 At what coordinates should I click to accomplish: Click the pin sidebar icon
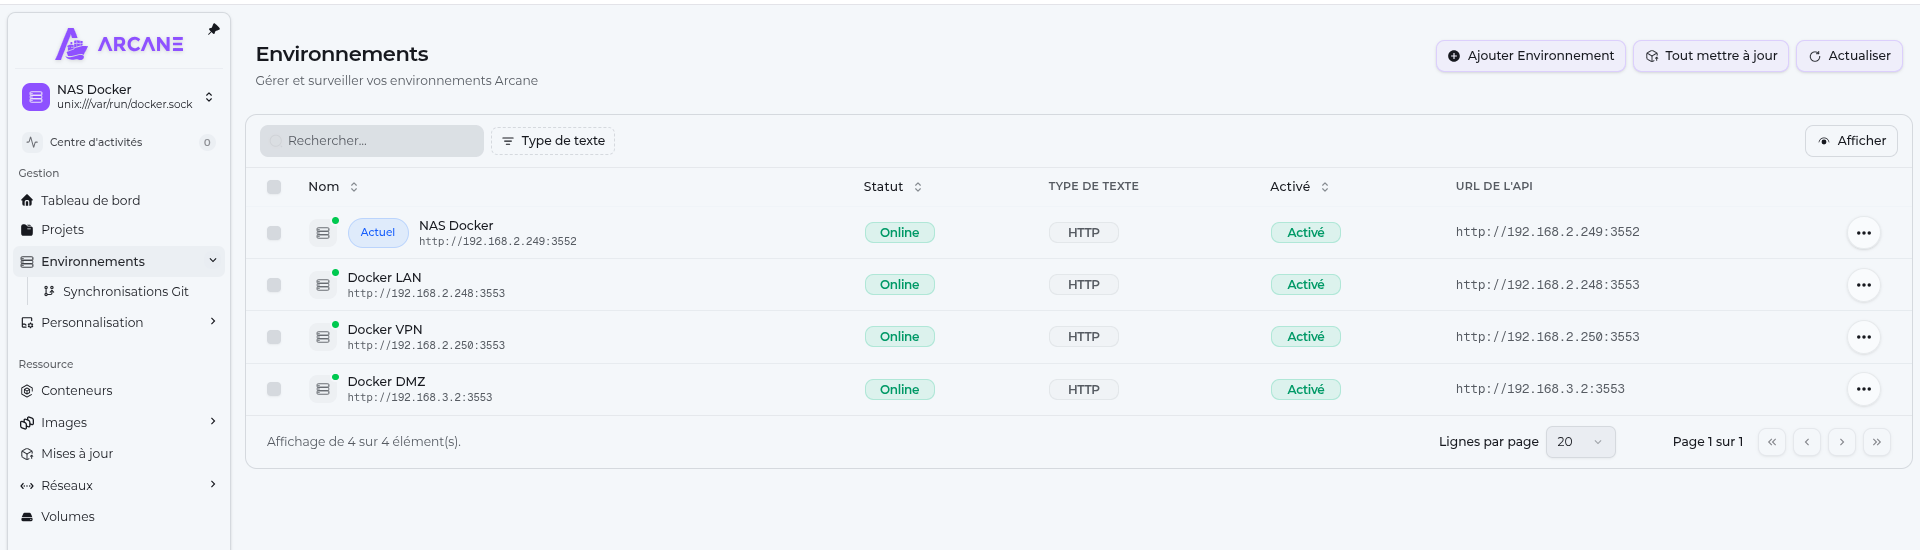(x=213, y=30)
